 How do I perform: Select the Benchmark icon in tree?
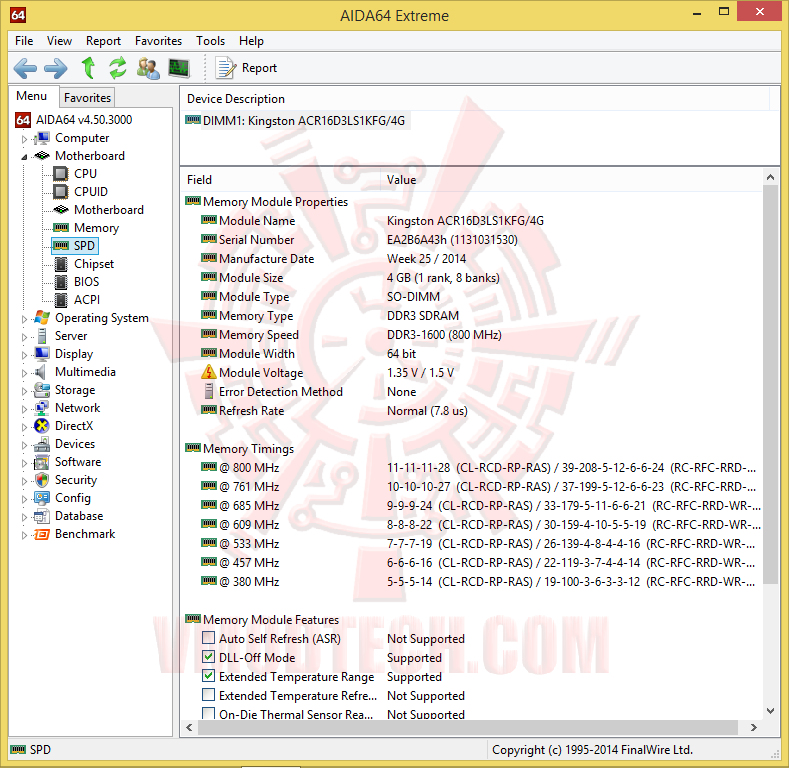(x=42, y=534)
